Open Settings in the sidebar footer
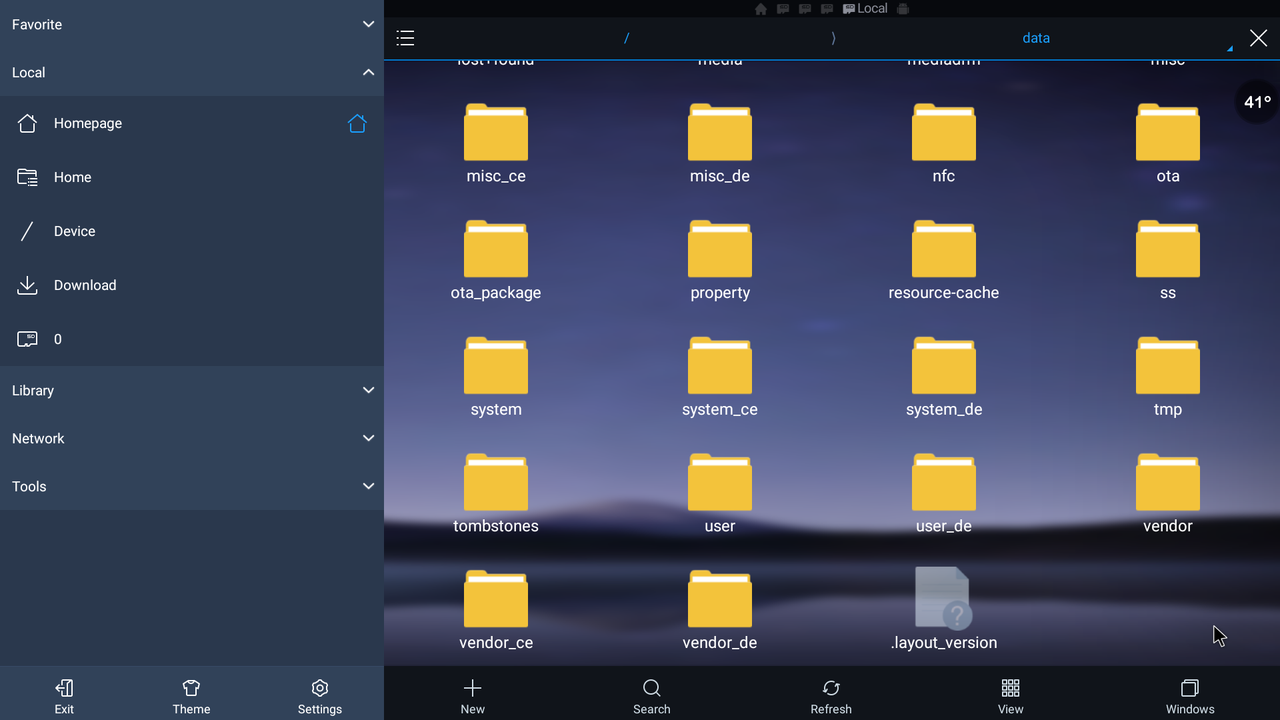This screenshot has width=1280, height=720. coord(320,696)
